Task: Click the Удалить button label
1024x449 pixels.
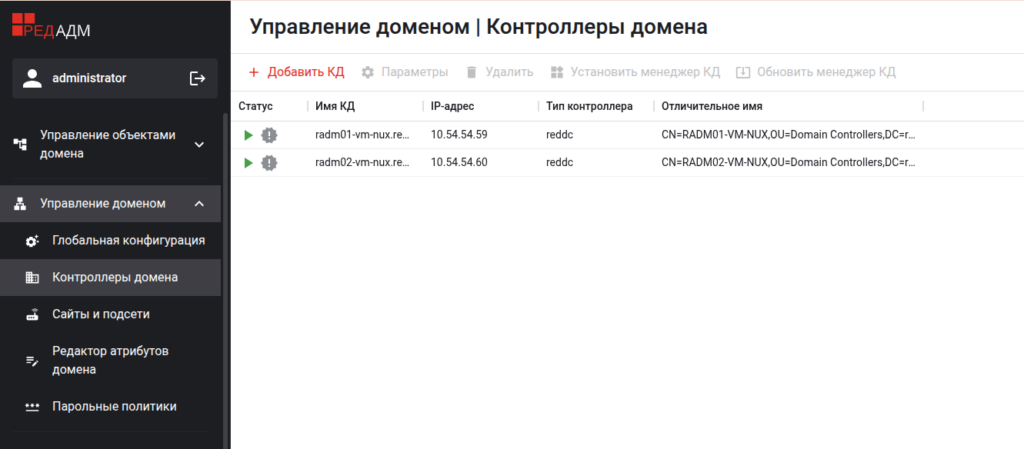Action: 509,72
